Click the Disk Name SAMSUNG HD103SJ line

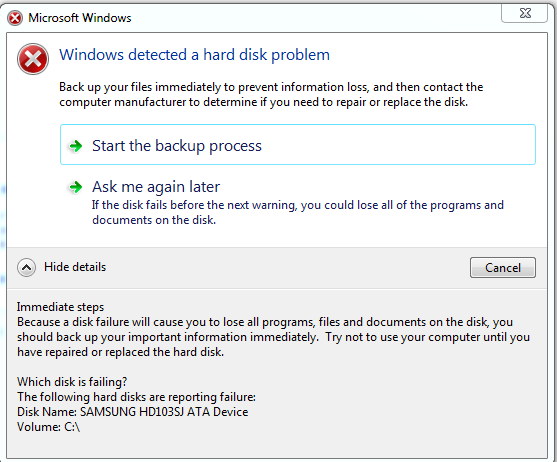pyautogui.click(x=133, y=412)
